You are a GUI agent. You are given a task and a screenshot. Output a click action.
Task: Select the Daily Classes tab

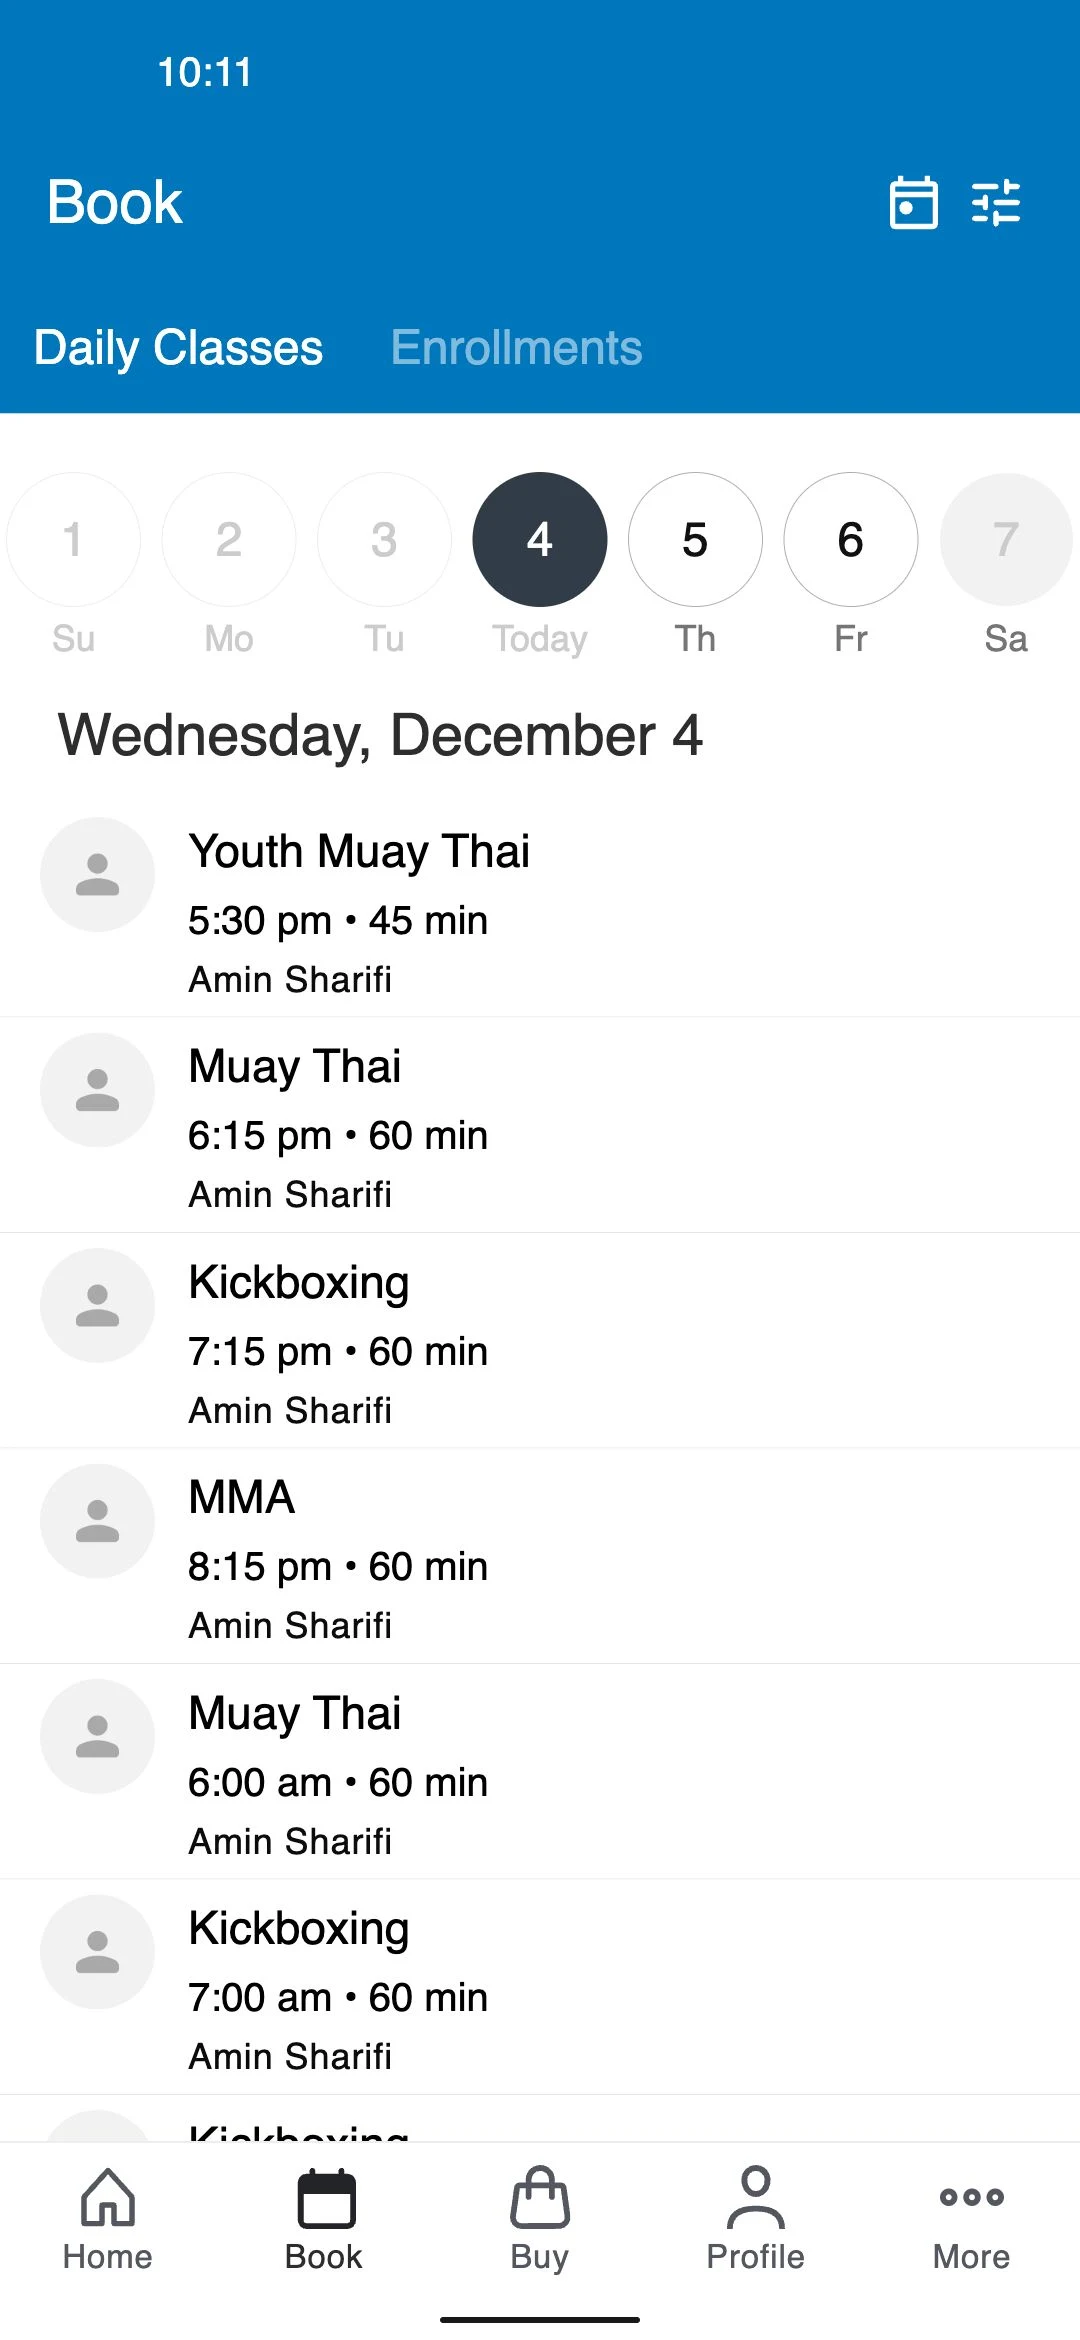[x=178, y=348]
